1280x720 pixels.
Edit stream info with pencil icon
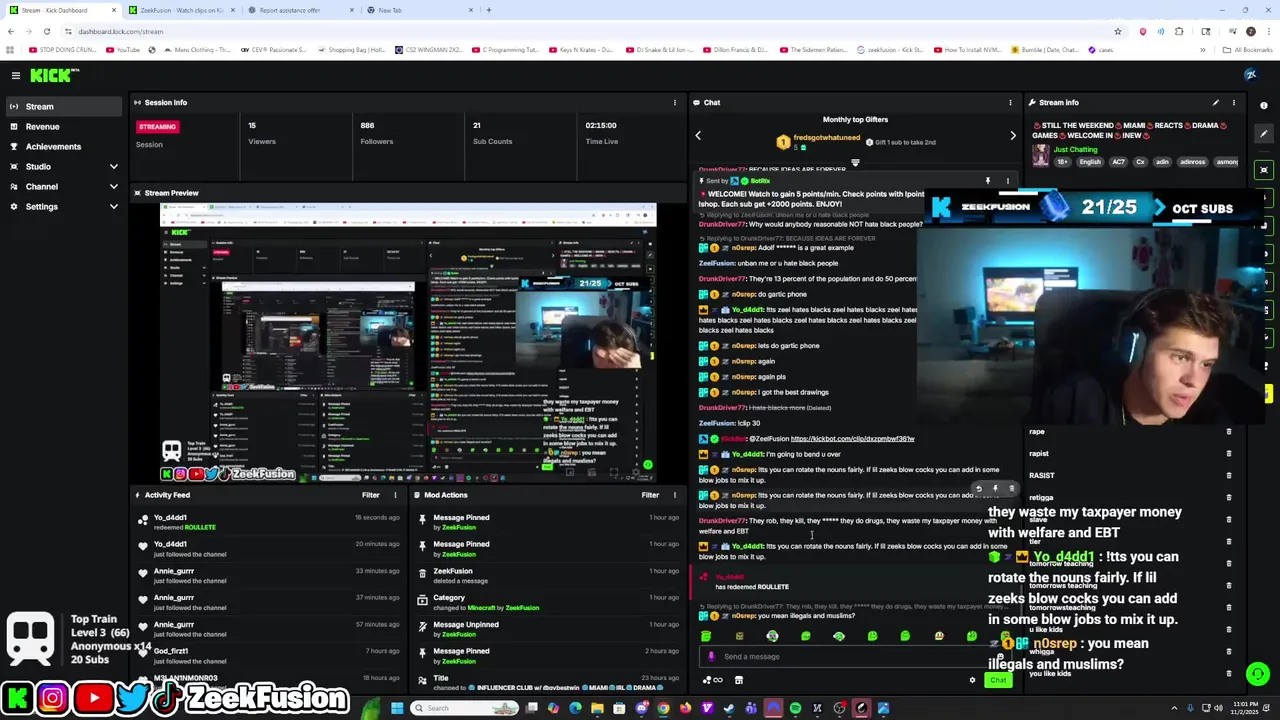pos(1216,102)
